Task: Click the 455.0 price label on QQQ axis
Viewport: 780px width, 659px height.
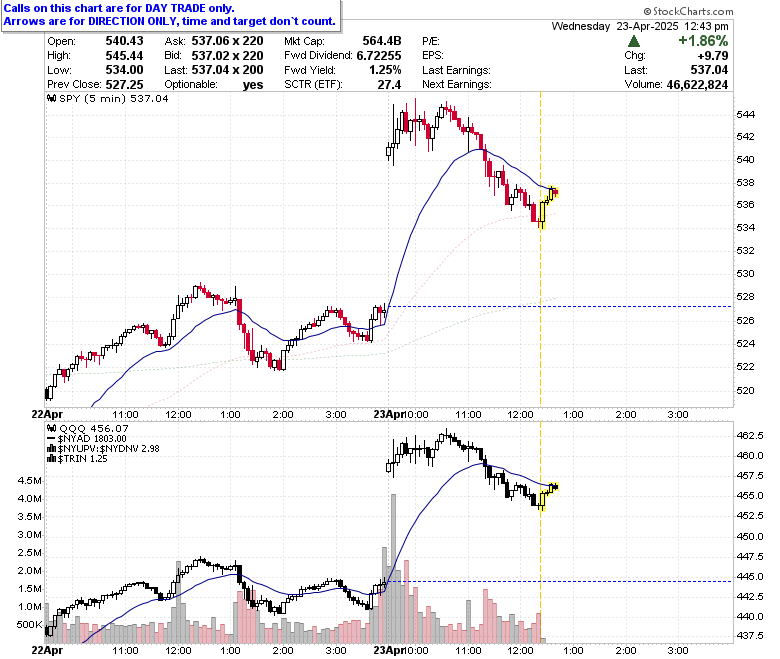Action: tap(750, 496)
